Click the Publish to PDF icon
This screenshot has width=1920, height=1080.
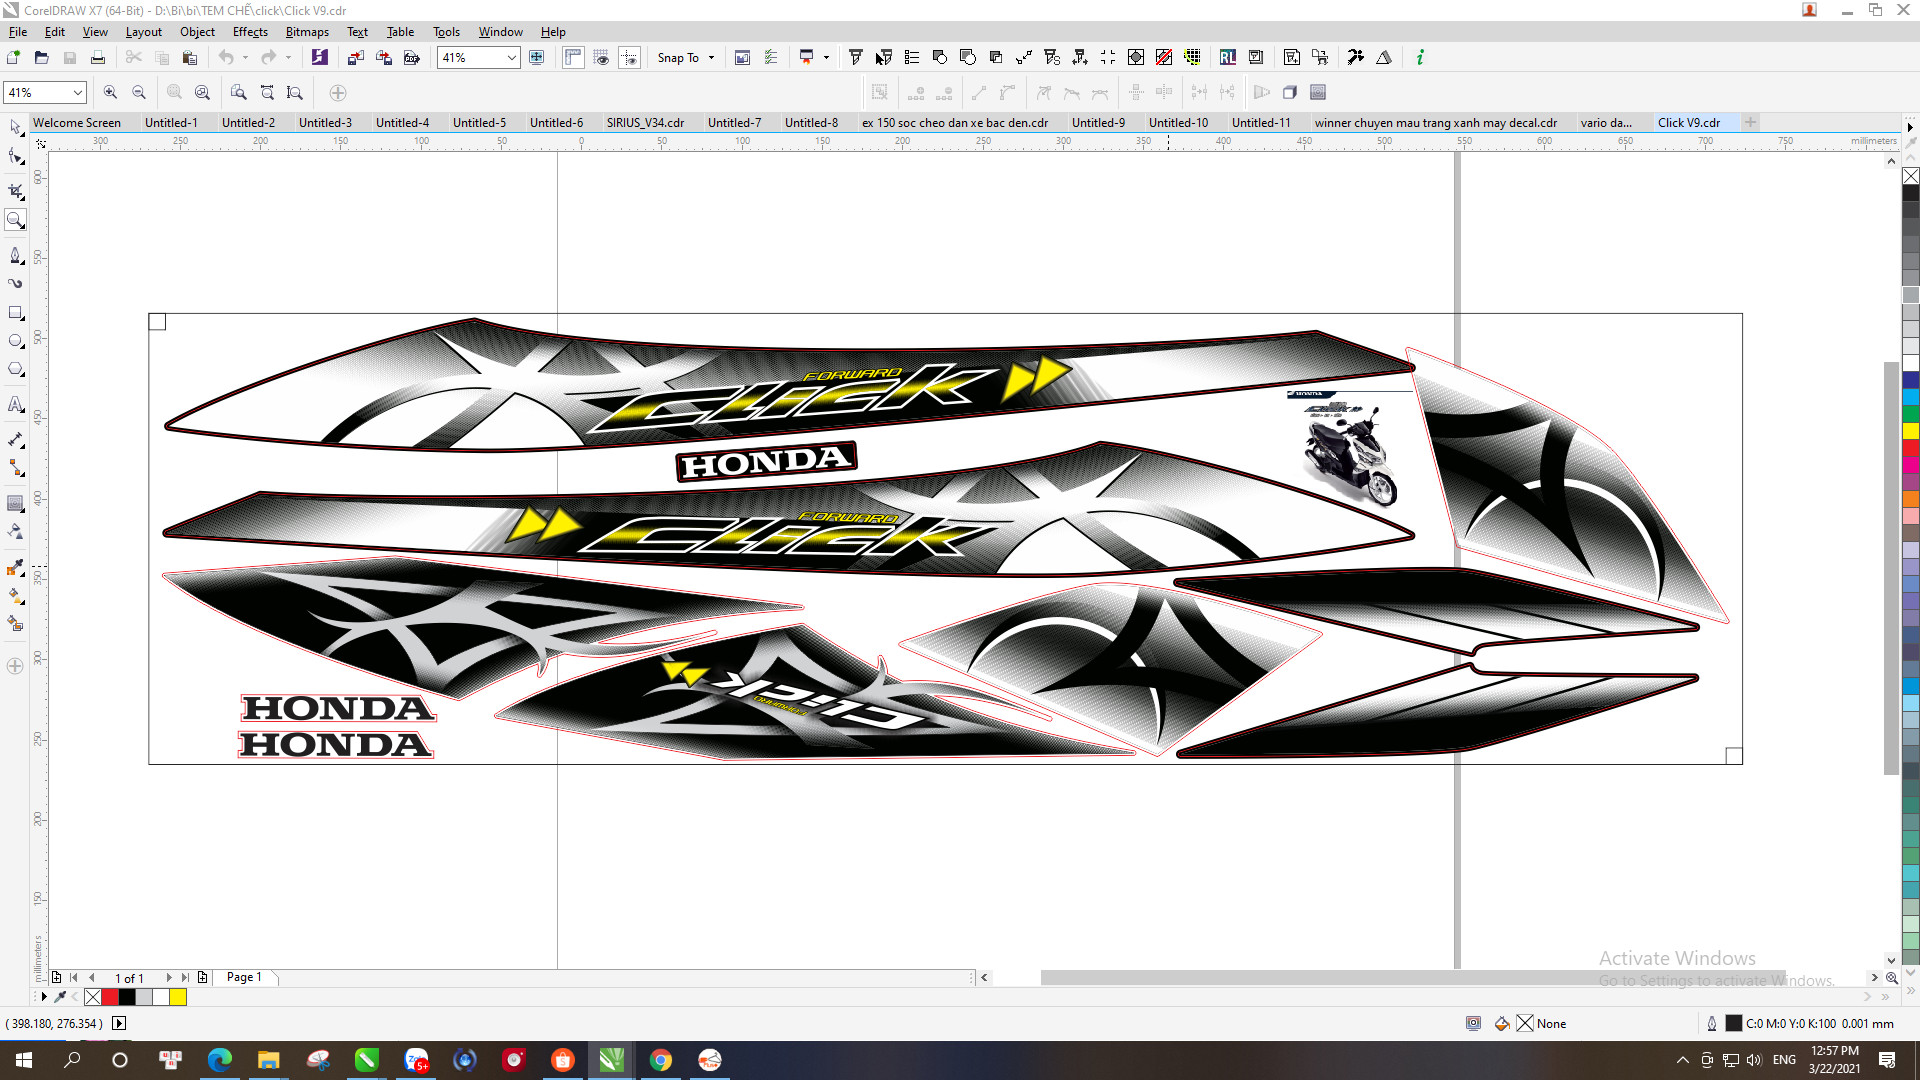pyautogui.click(x=412, y=58)
